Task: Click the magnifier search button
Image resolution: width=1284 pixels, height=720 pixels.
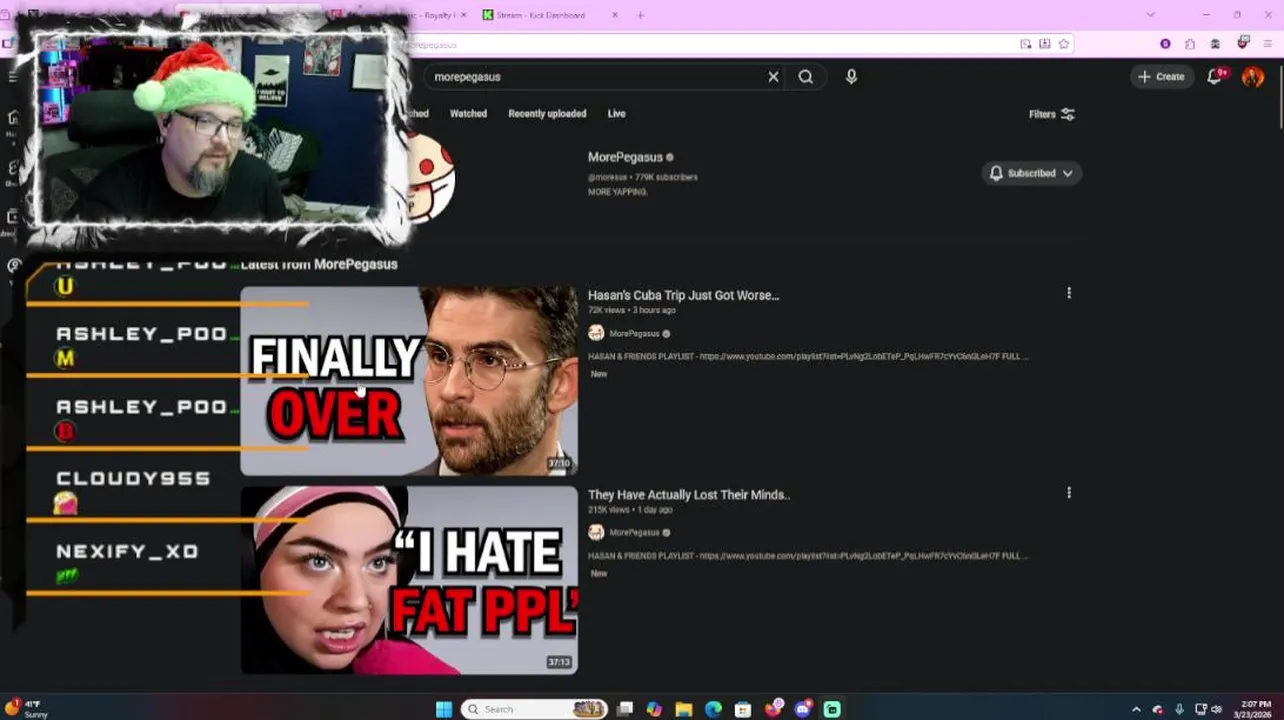Action: (x=806, y=77)
